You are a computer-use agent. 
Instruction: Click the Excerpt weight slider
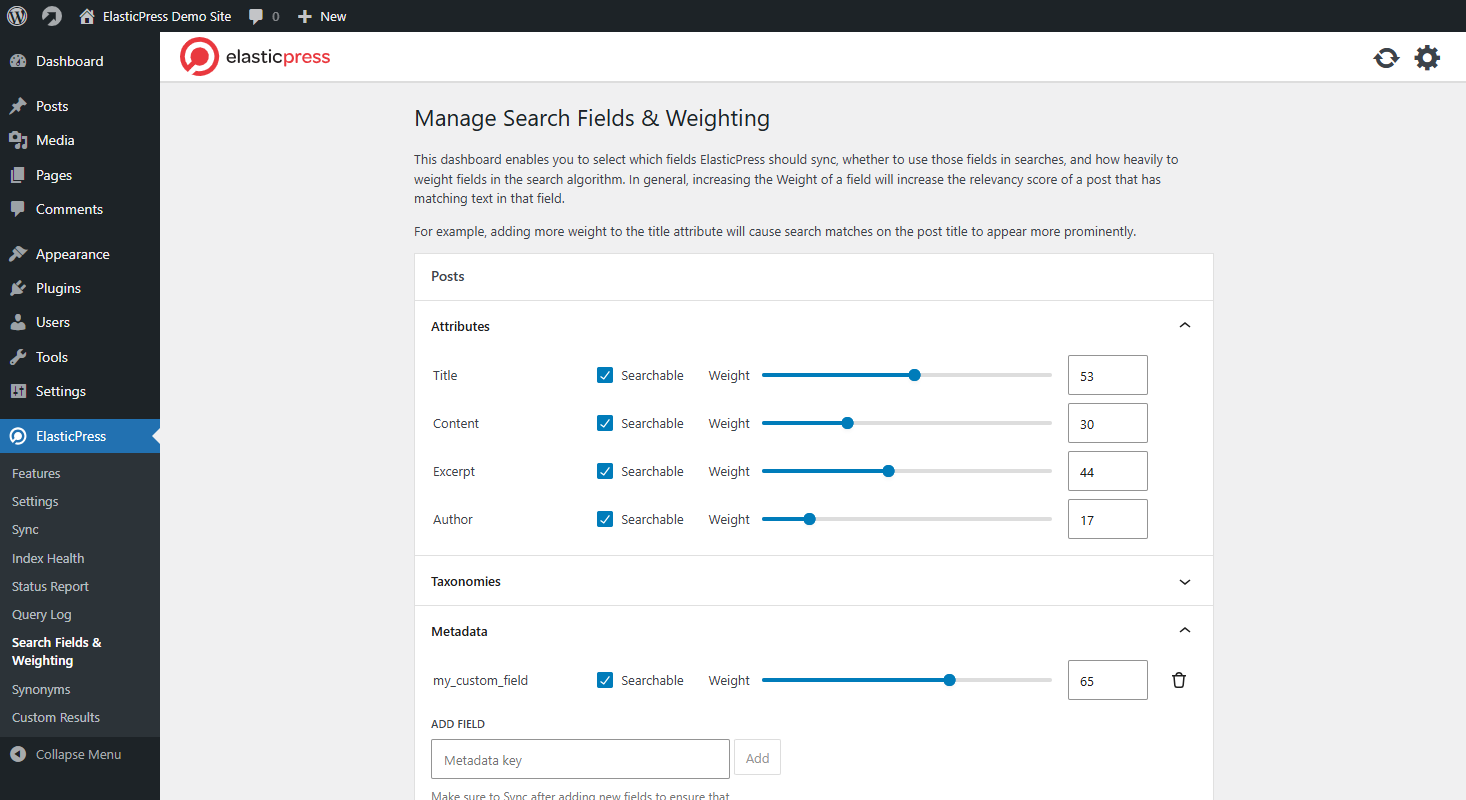[907, 471]
